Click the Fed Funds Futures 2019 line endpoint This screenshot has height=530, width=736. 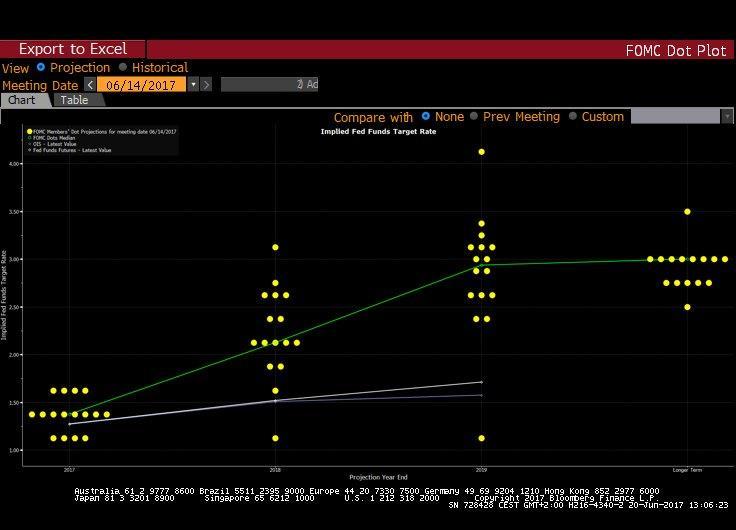[481, 382]
